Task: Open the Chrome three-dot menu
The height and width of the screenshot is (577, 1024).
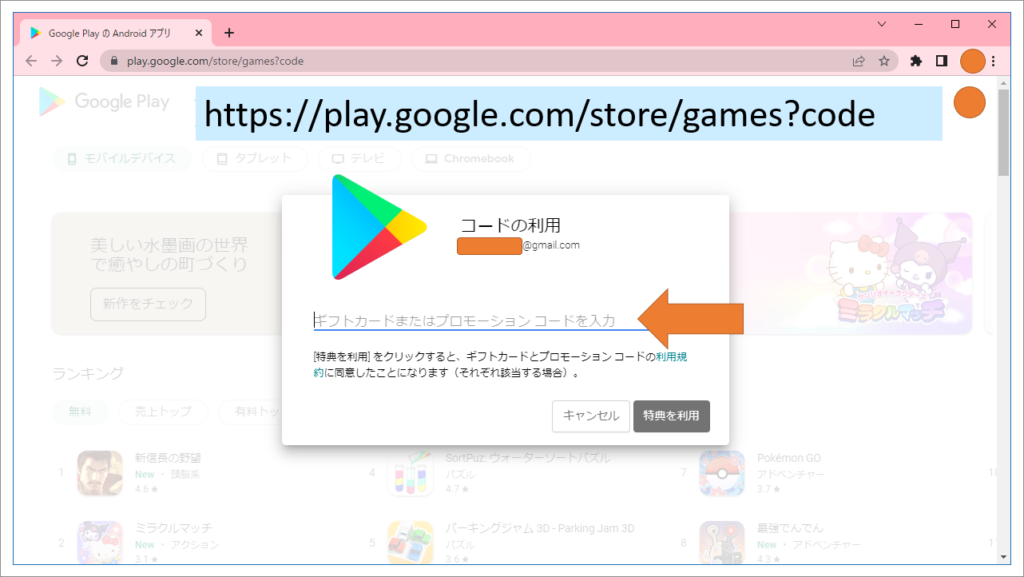Action: tap(993, 60)
